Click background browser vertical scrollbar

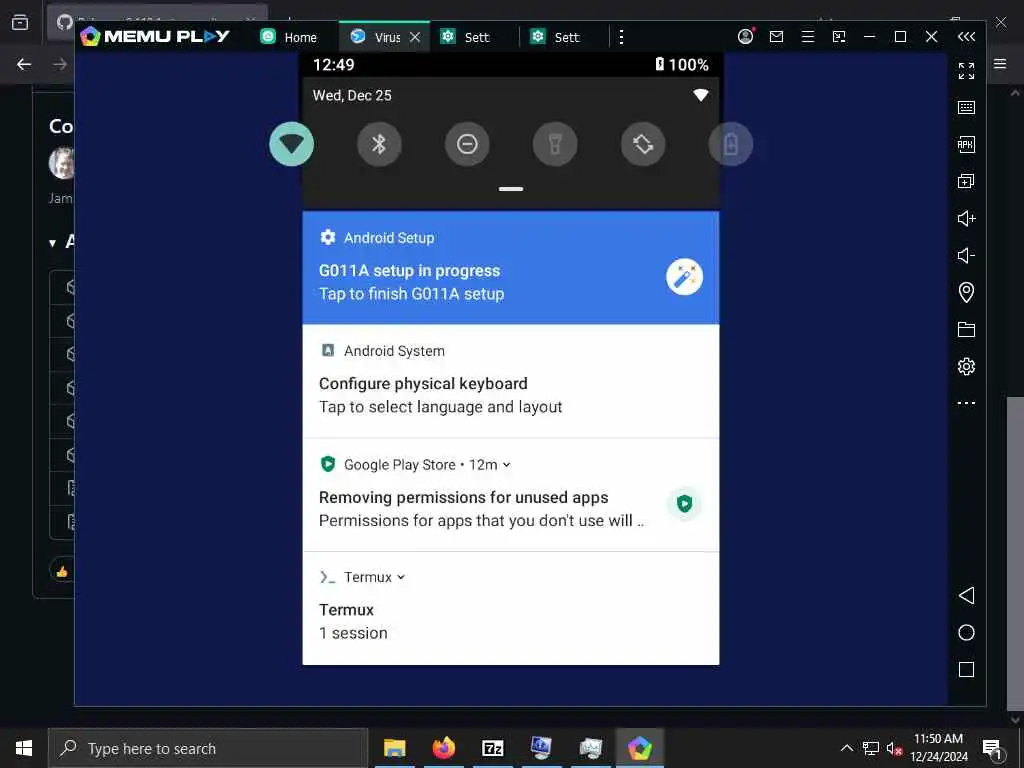(x=1015, y=552)
